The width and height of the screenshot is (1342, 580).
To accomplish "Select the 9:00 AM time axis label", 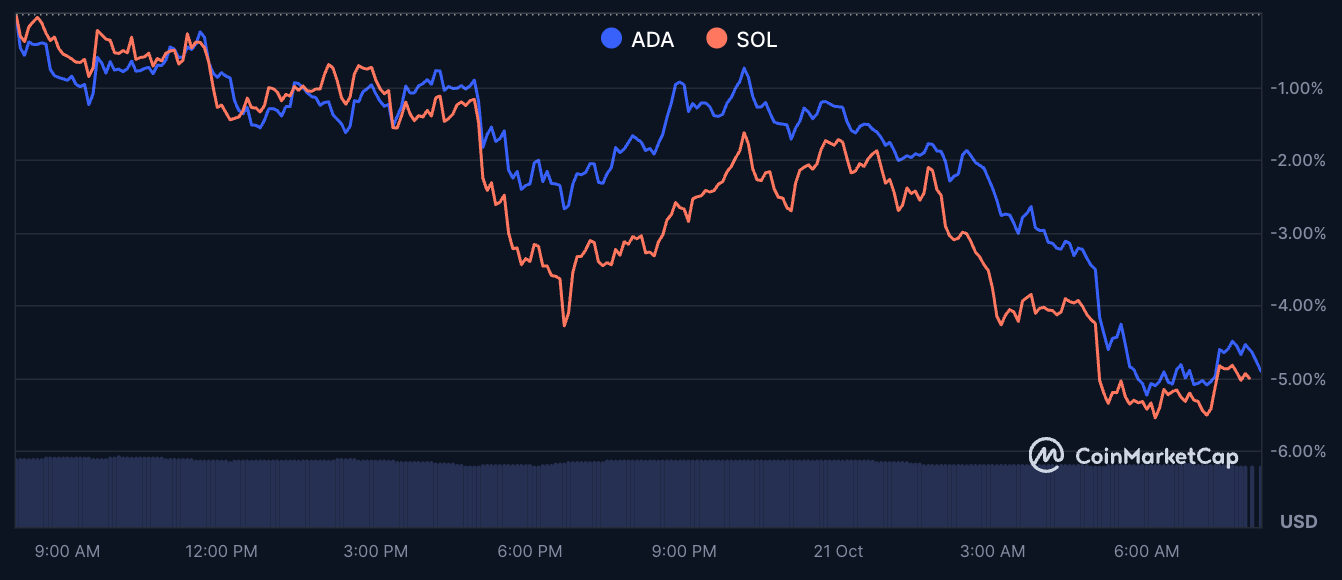I will (x=67, y=551).
